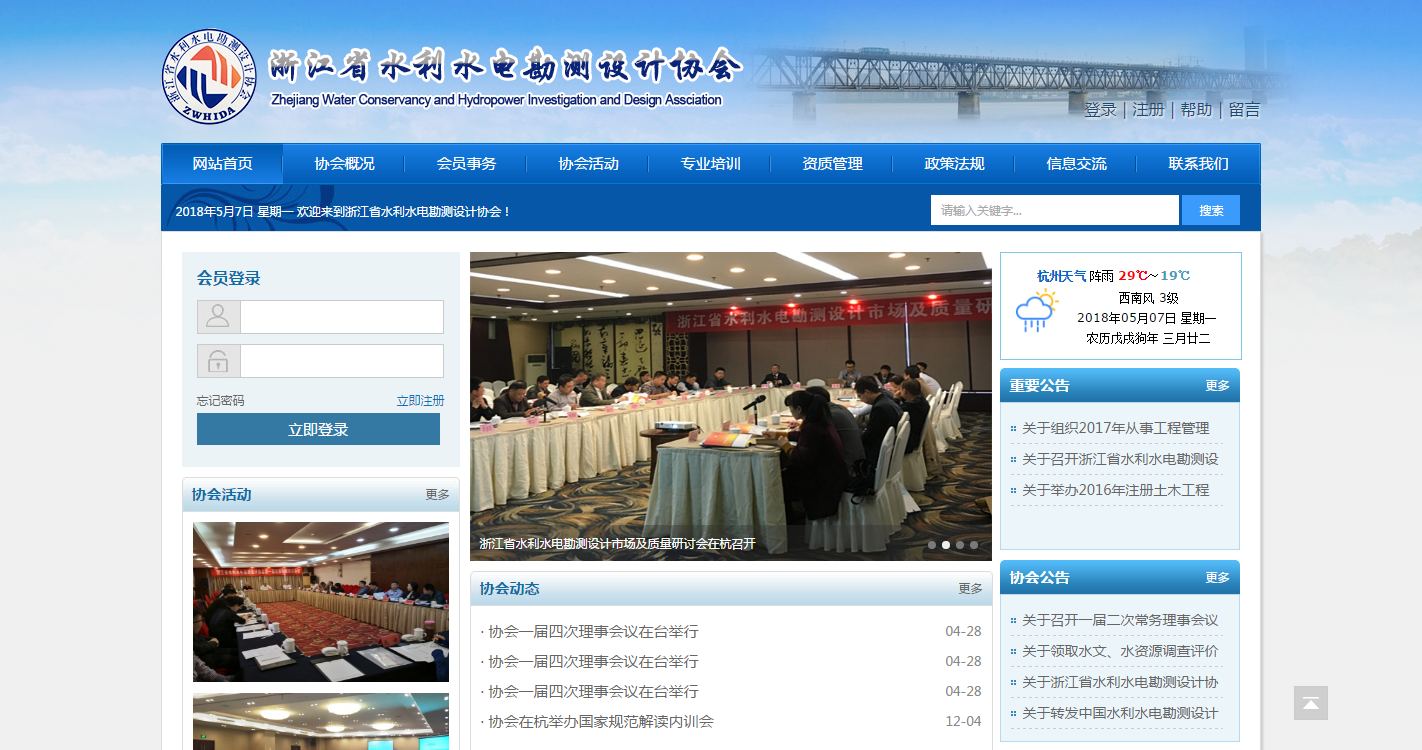Open the first 协会活动 meeting photo thumbnail

coord(320,601)
